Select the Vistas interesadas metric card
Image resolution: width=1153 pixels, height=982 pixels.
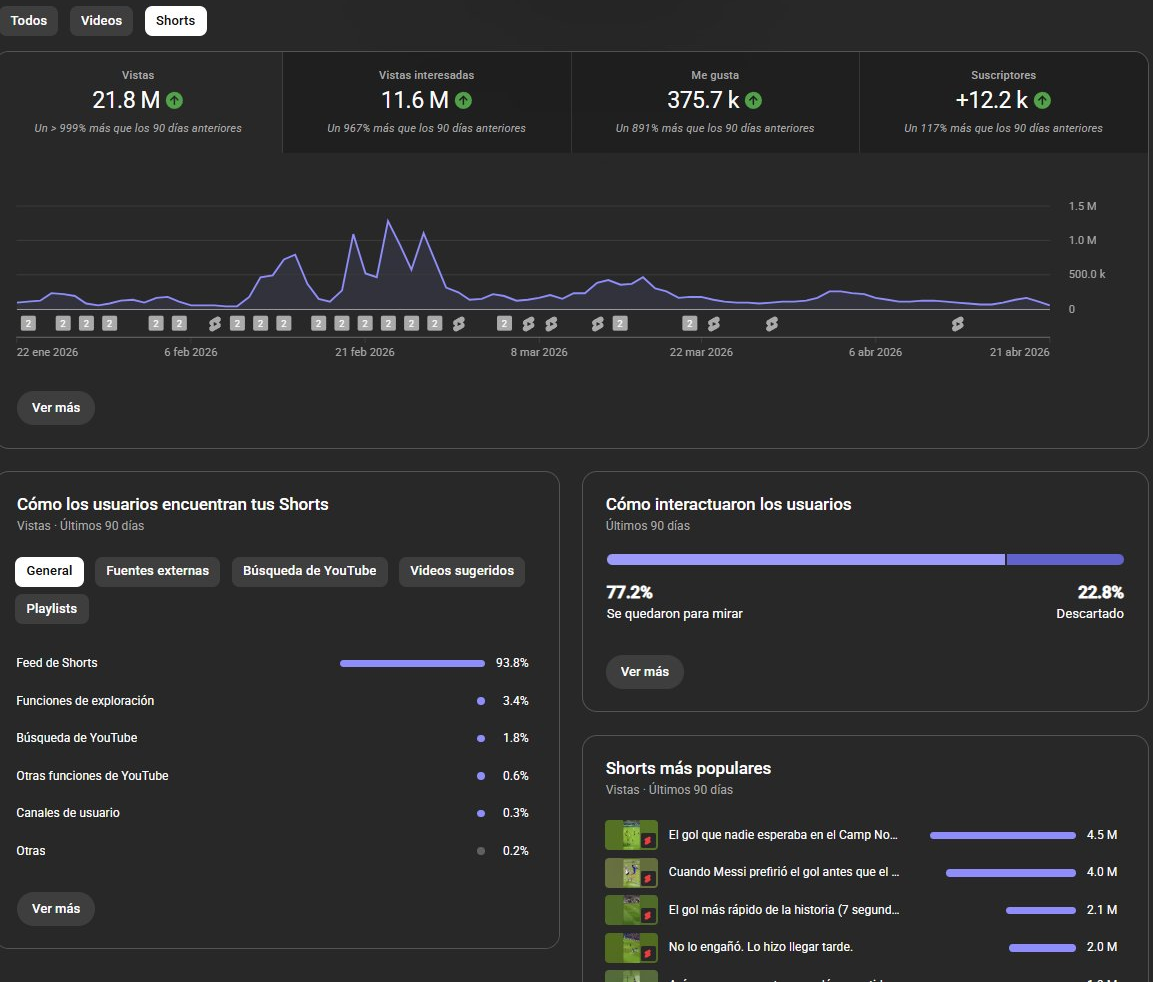point(426,102)
